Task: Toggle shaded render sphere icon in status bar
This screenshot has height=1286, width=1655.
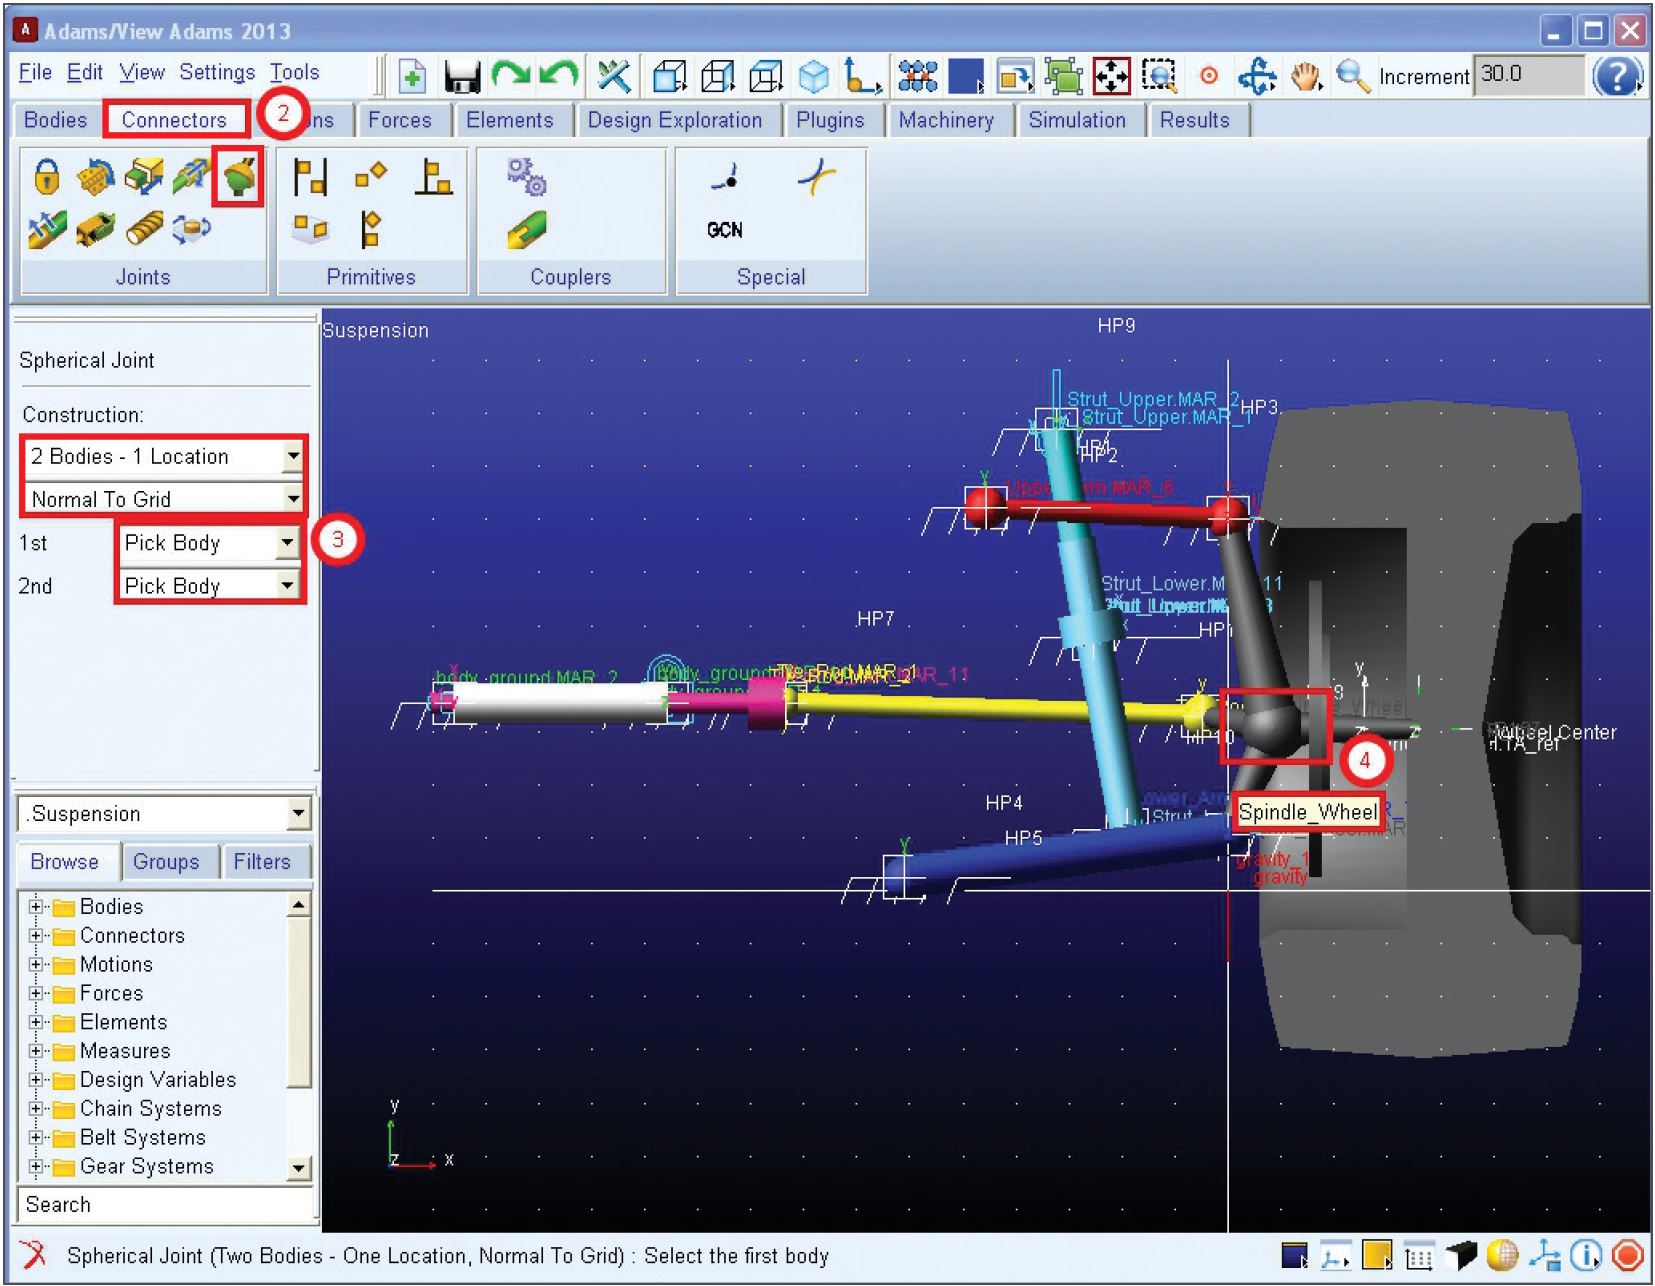Action: (x=1501, y=1255)
